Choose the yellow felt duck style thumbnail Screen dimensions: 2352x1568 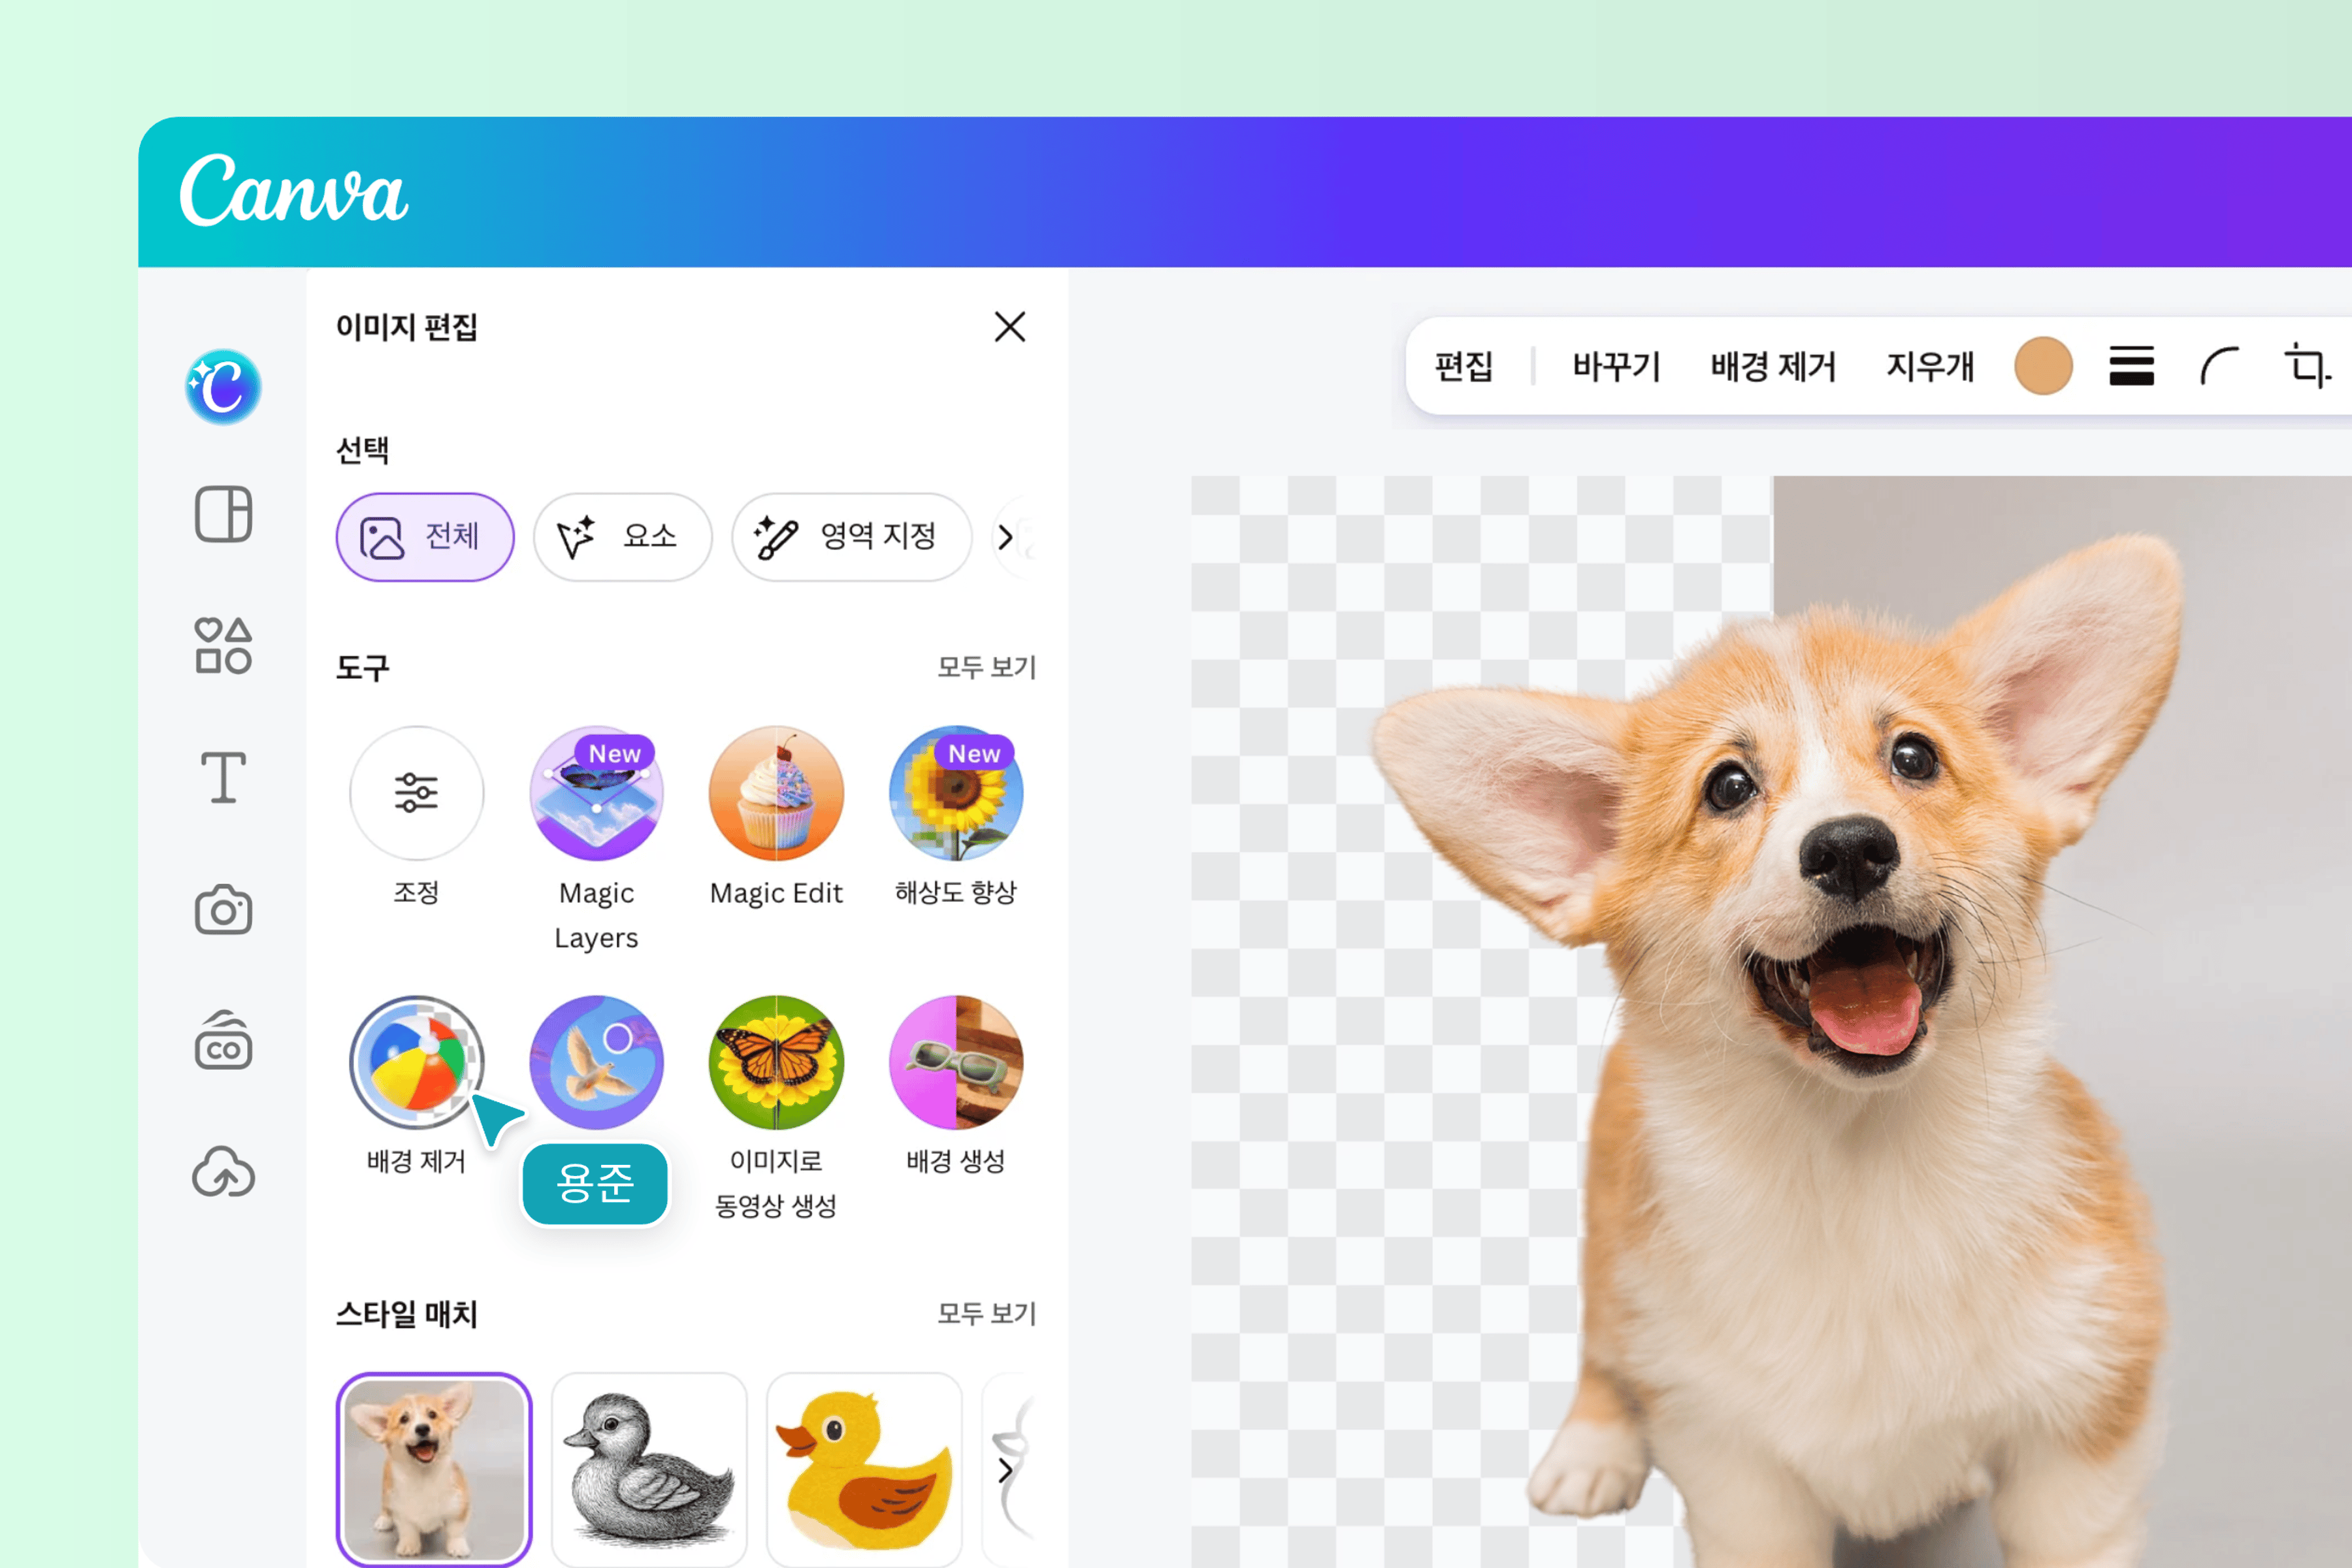pos(864,1470)
